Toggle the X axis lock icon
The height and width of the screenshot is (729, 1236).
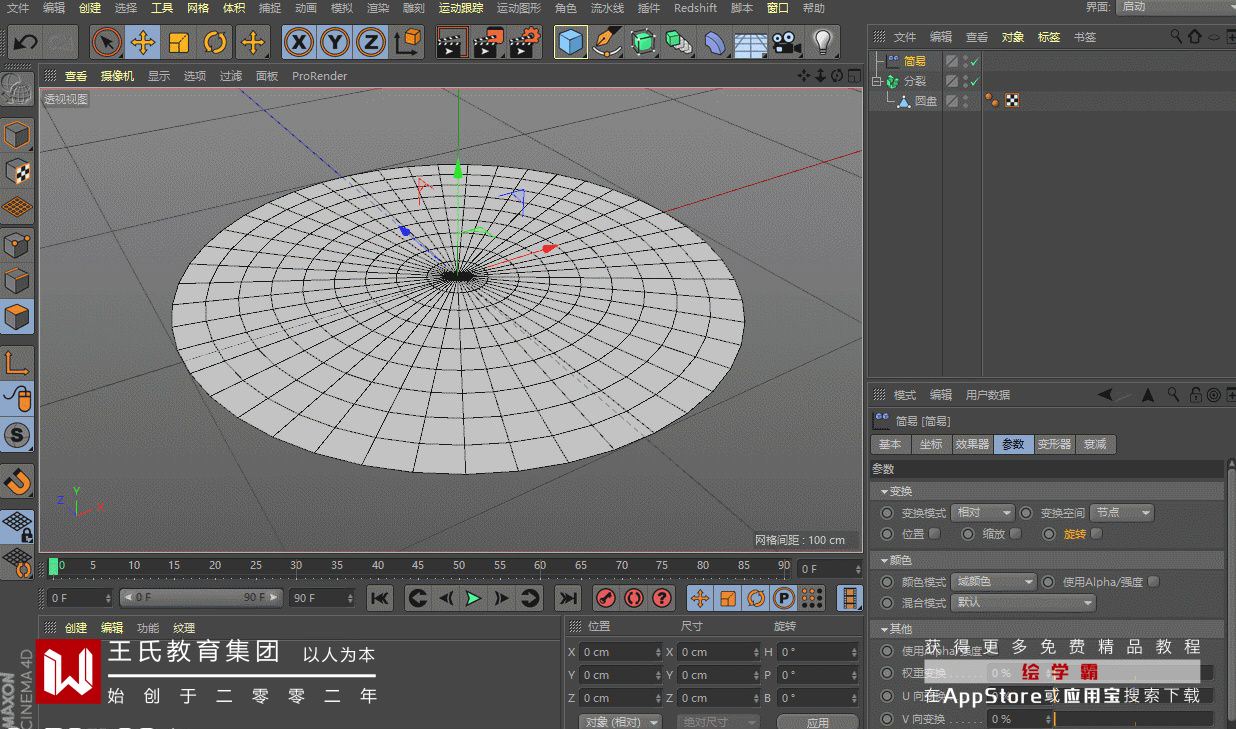click(298, 42)
